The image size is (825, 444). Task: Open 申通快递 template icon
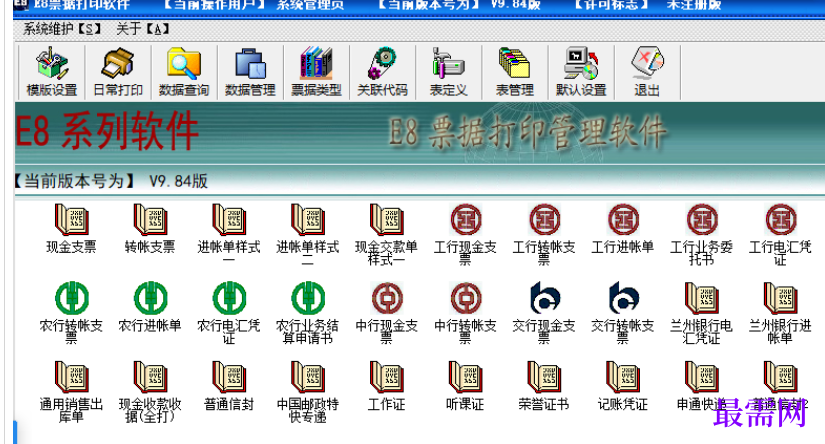(x=702, y=377)
